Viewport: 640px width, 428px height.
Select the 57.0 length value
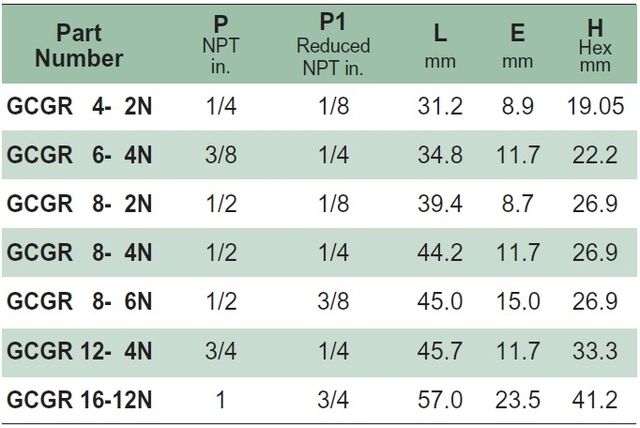point(440,400)
